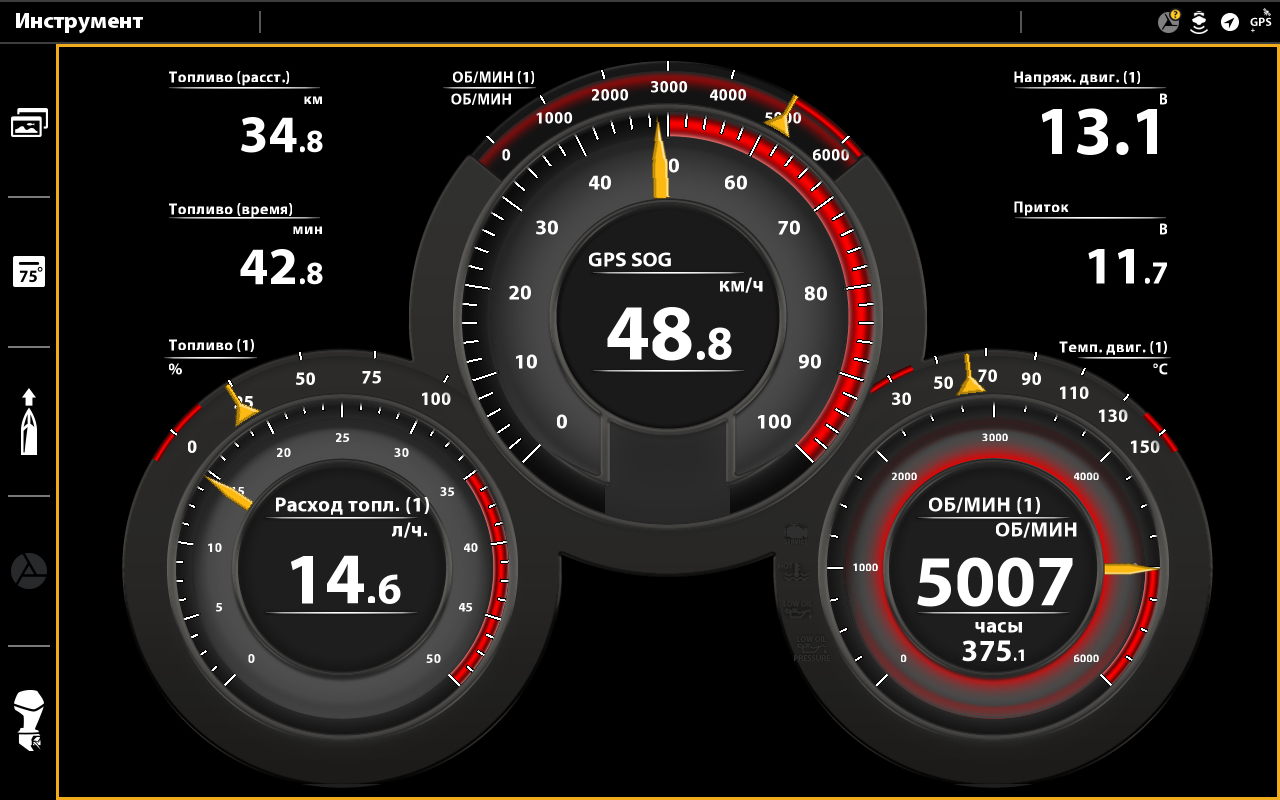Click the dimmed autopilot icon in sidebar
The width and height of the screenshot is (1280, 800).
coord(29,571)
